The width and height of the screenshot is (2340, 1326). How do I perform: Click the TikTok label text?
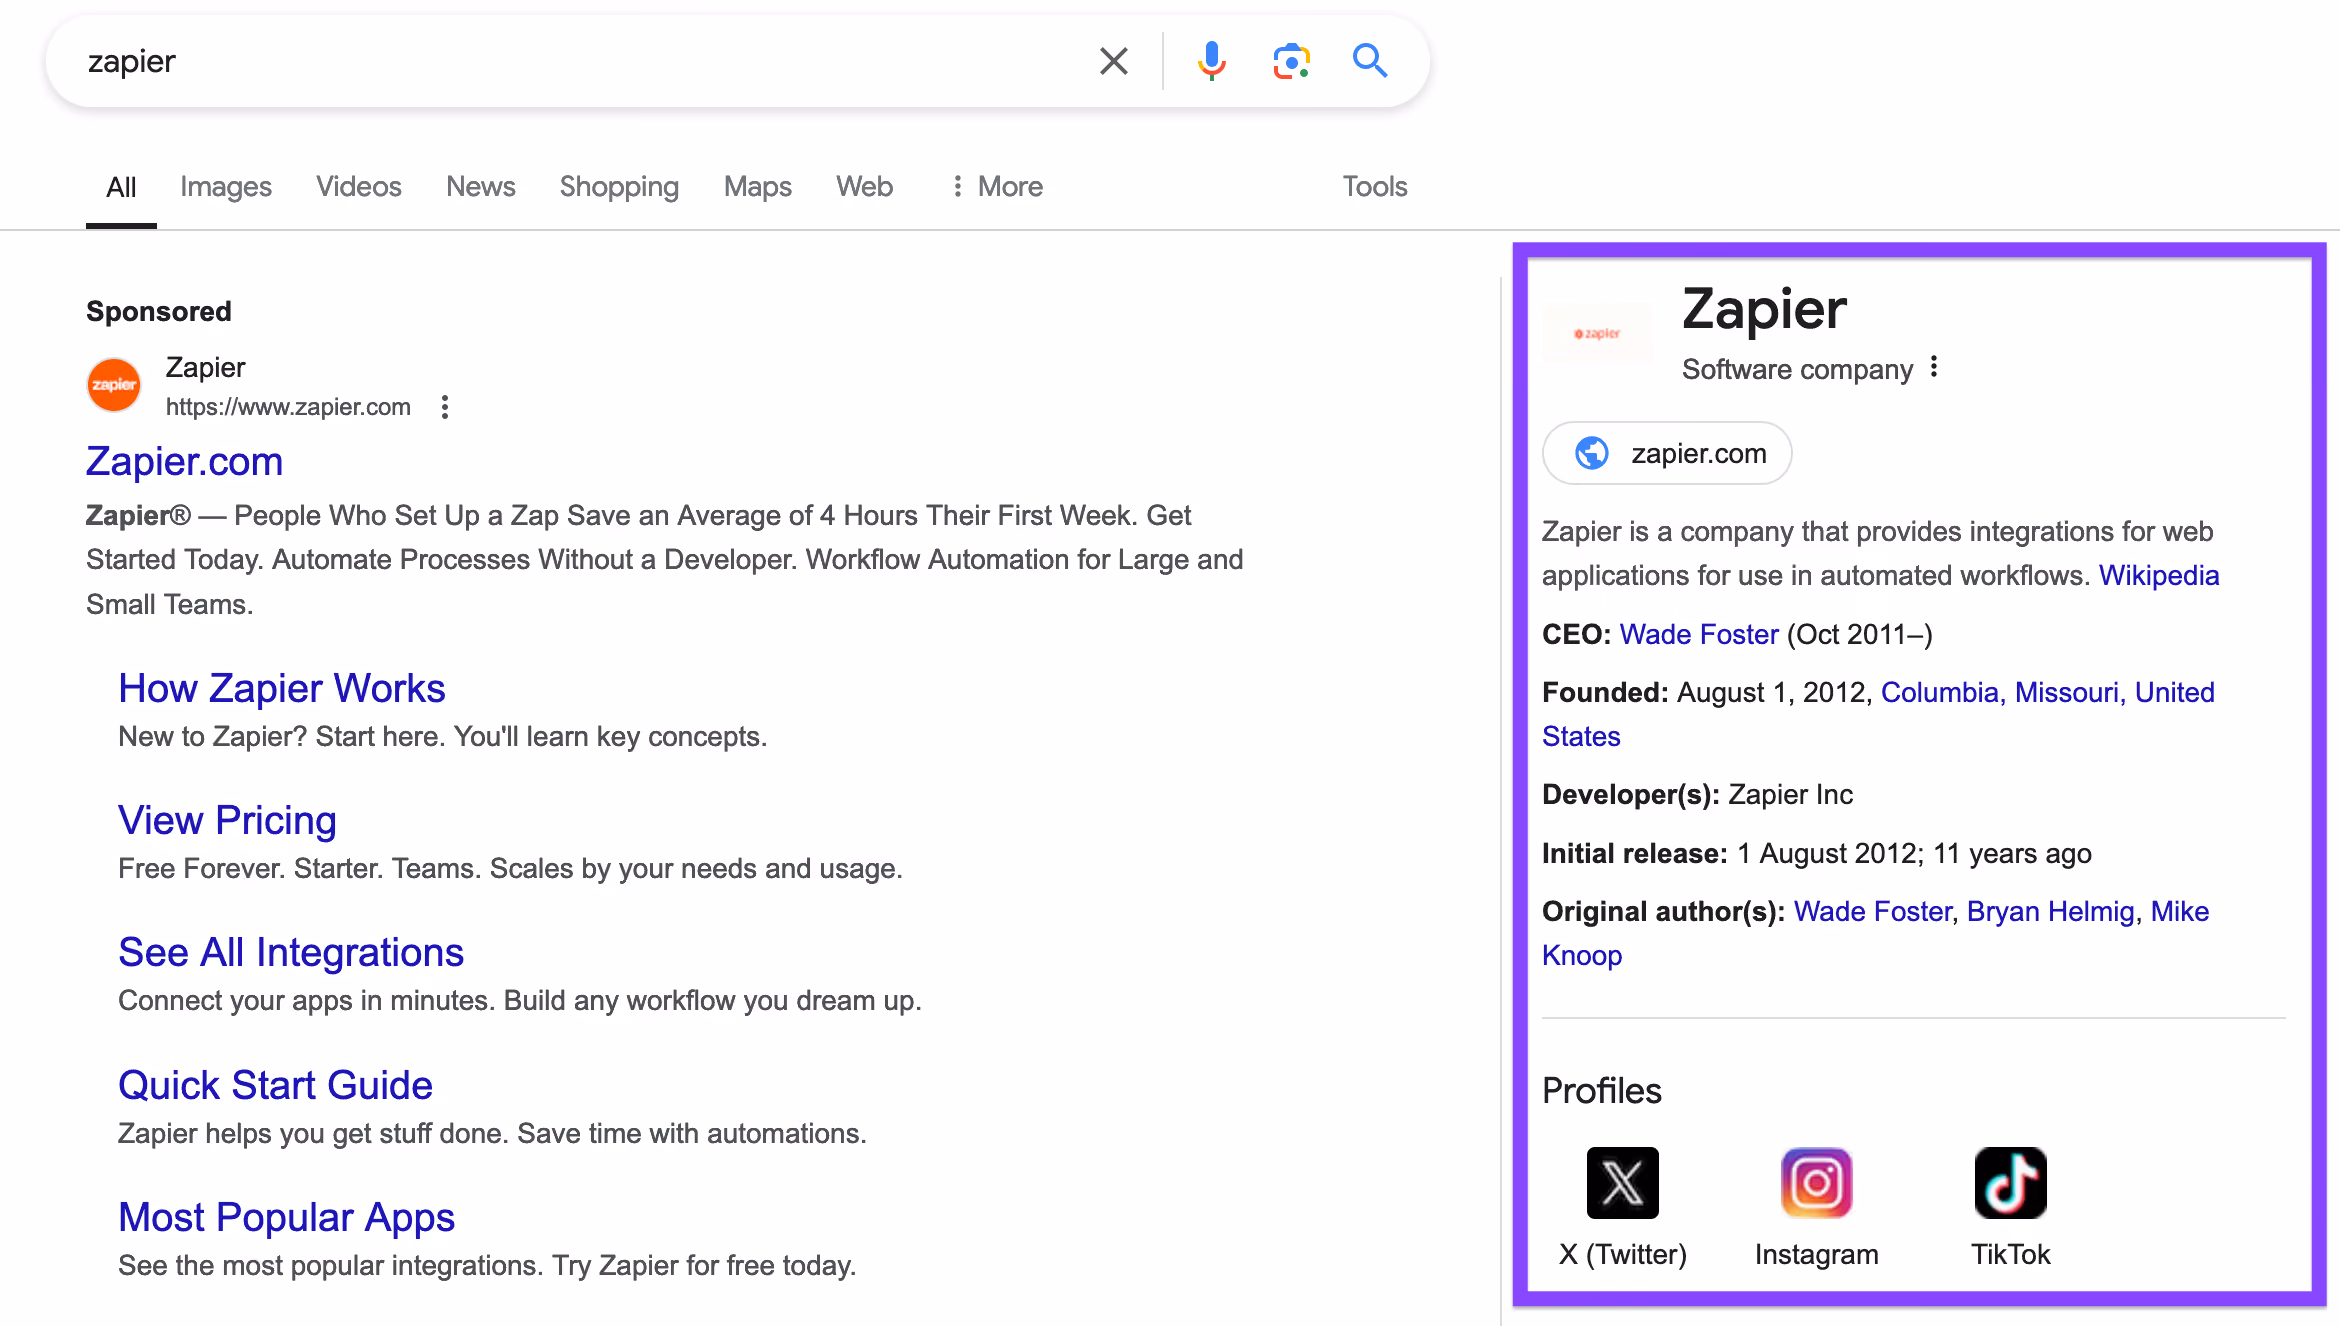tap(2010, 1255)
